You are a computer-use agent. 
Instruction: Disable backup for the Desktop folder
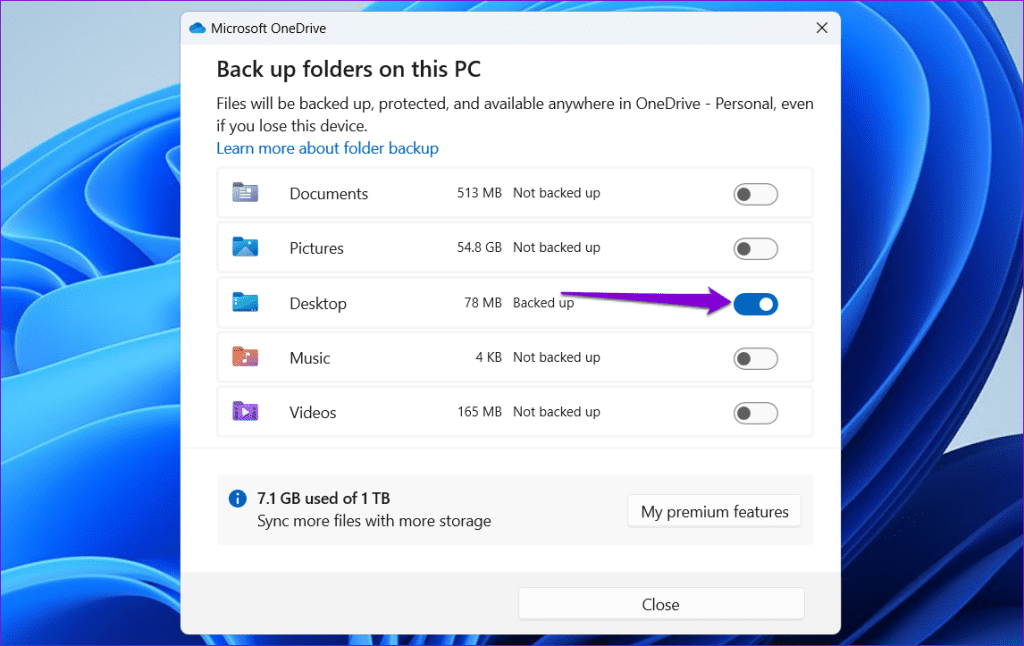pyautogui.click(x=756, y=303)
